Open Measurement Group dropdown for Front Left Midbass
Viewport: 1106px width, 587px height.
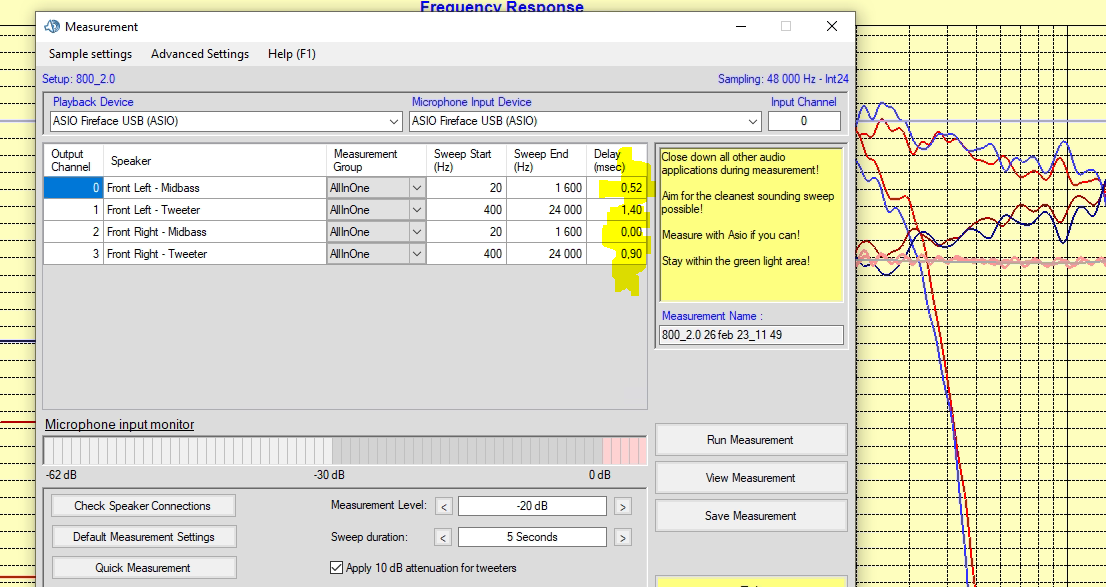(x=416, y=188)
